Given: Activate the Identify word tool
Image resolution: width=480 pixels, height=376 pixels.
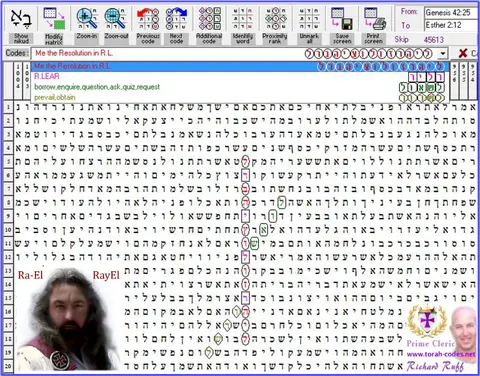Looking at the screenshot, I should [243, 18].
